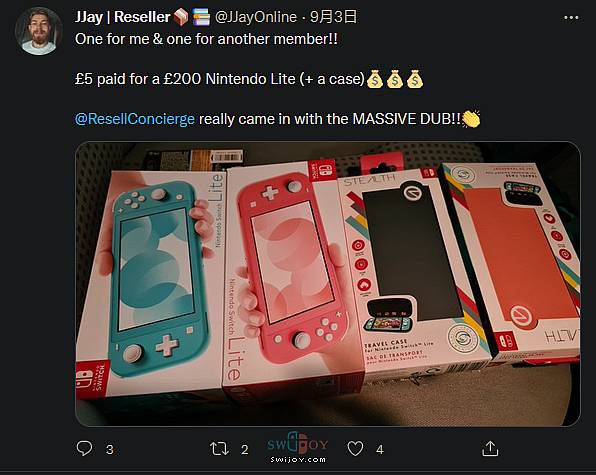Visit the swijoy.com watermark text
This screenshot has height=475, width=596.
point(298,459)
